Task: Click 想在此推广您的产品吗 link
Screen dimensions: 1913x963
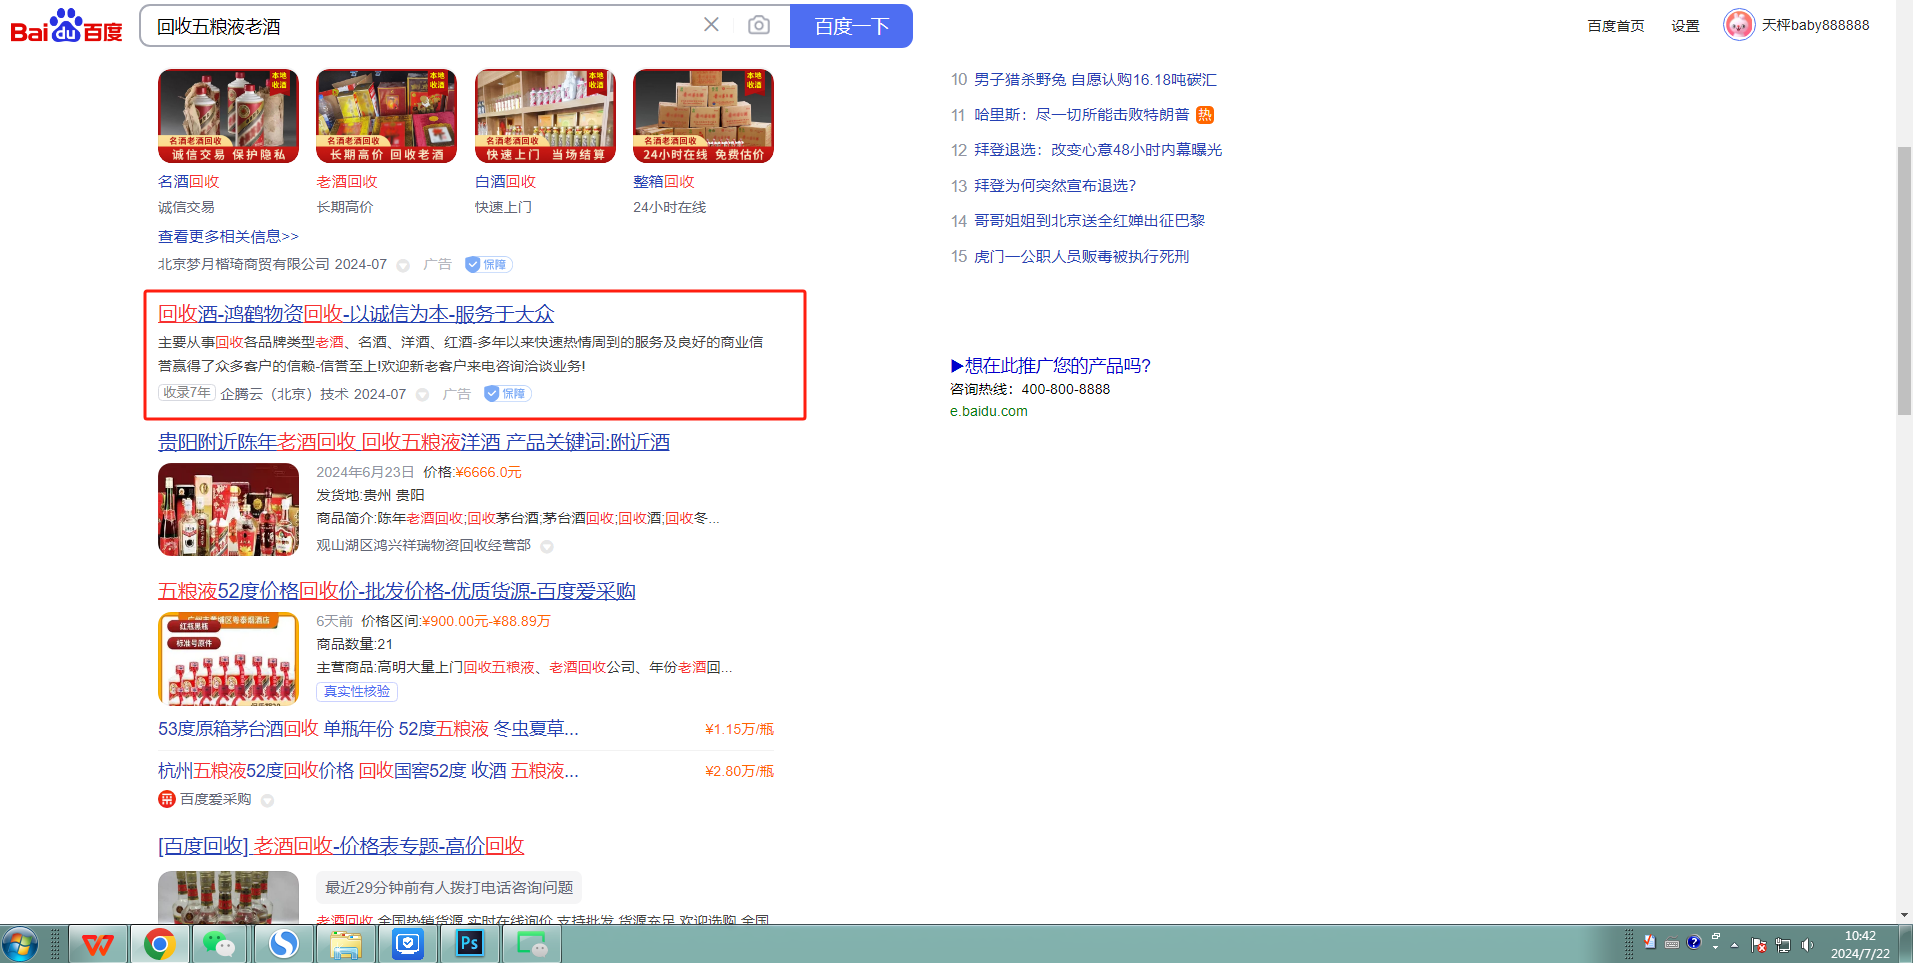Action: [1050, 366]
